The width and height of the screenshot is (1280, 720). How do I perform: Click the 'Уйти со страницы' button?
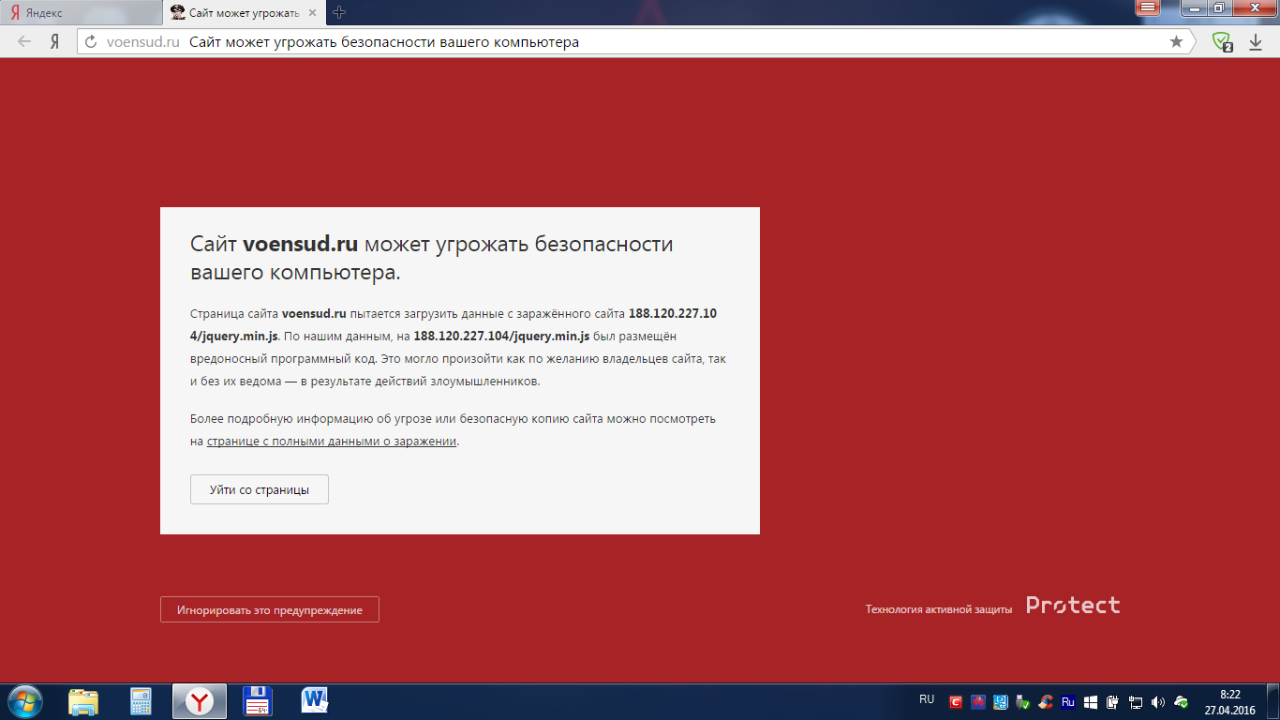pyautogui.click(x=259, y=490)
